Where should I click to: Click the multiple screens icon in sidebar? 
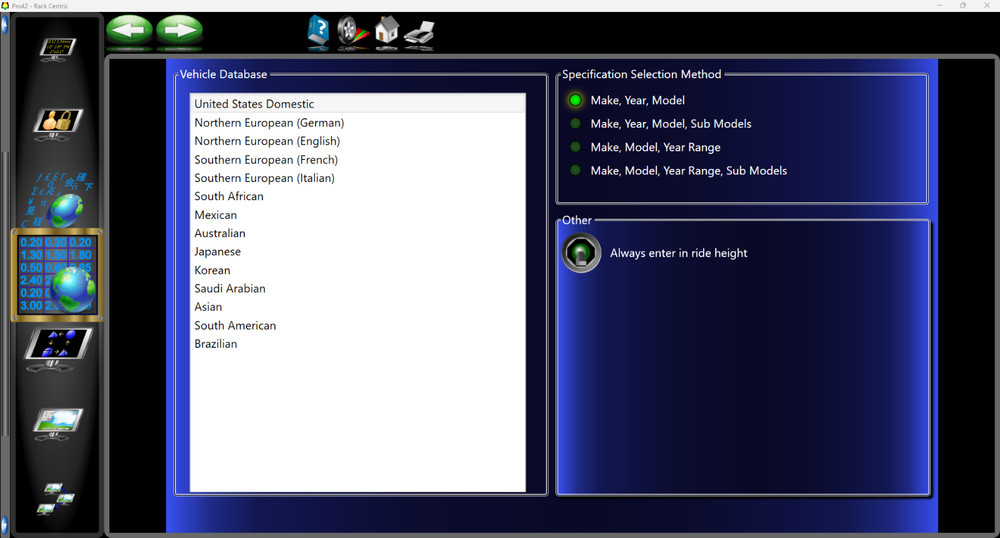point(57,498)
